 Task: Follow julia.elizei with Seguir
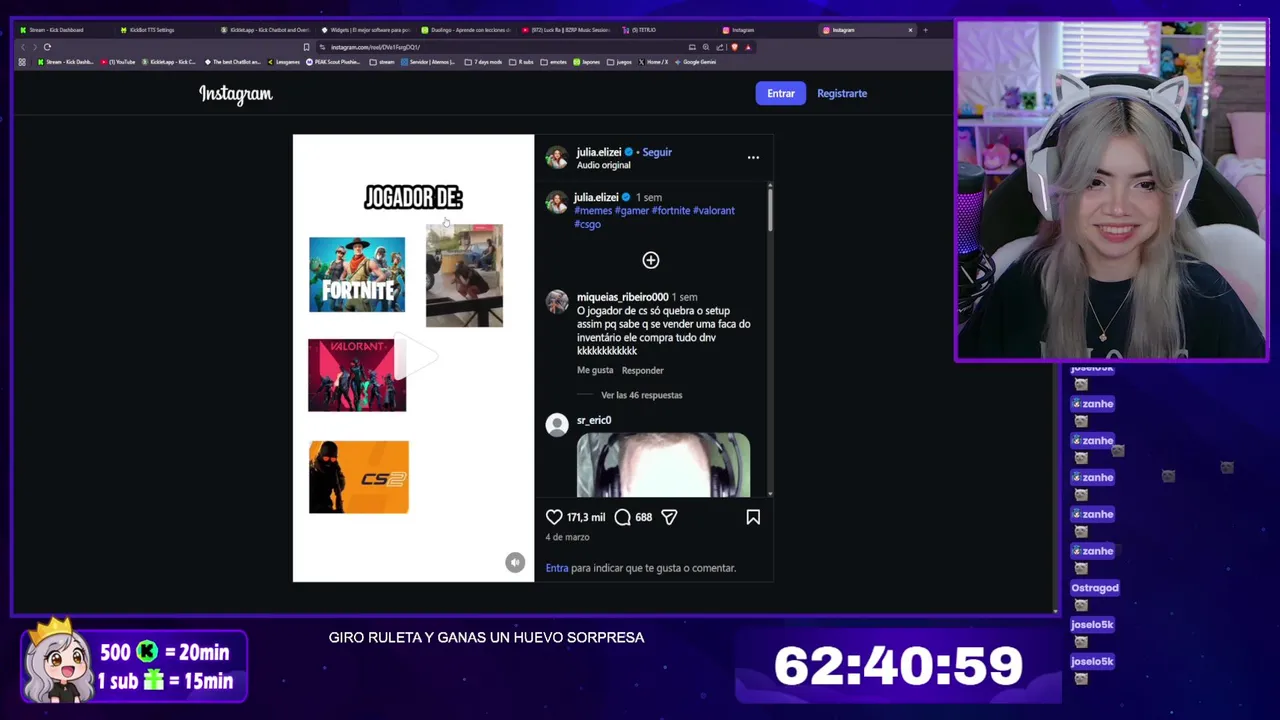click(657, 152)
